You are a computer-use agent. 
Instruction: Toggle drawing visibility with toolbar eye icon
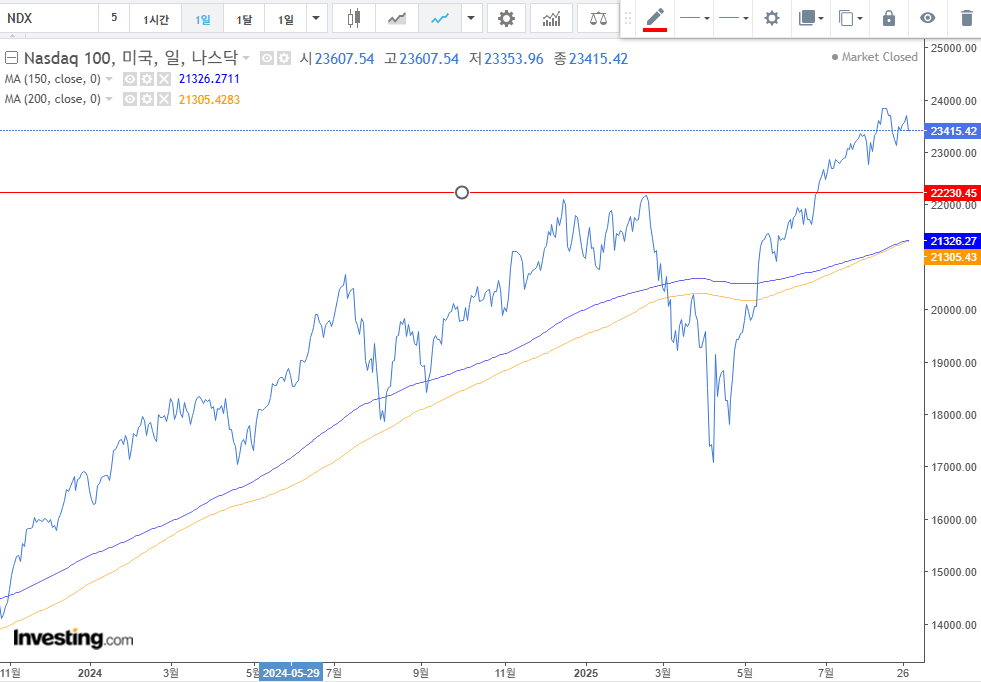tap(927, 18)
